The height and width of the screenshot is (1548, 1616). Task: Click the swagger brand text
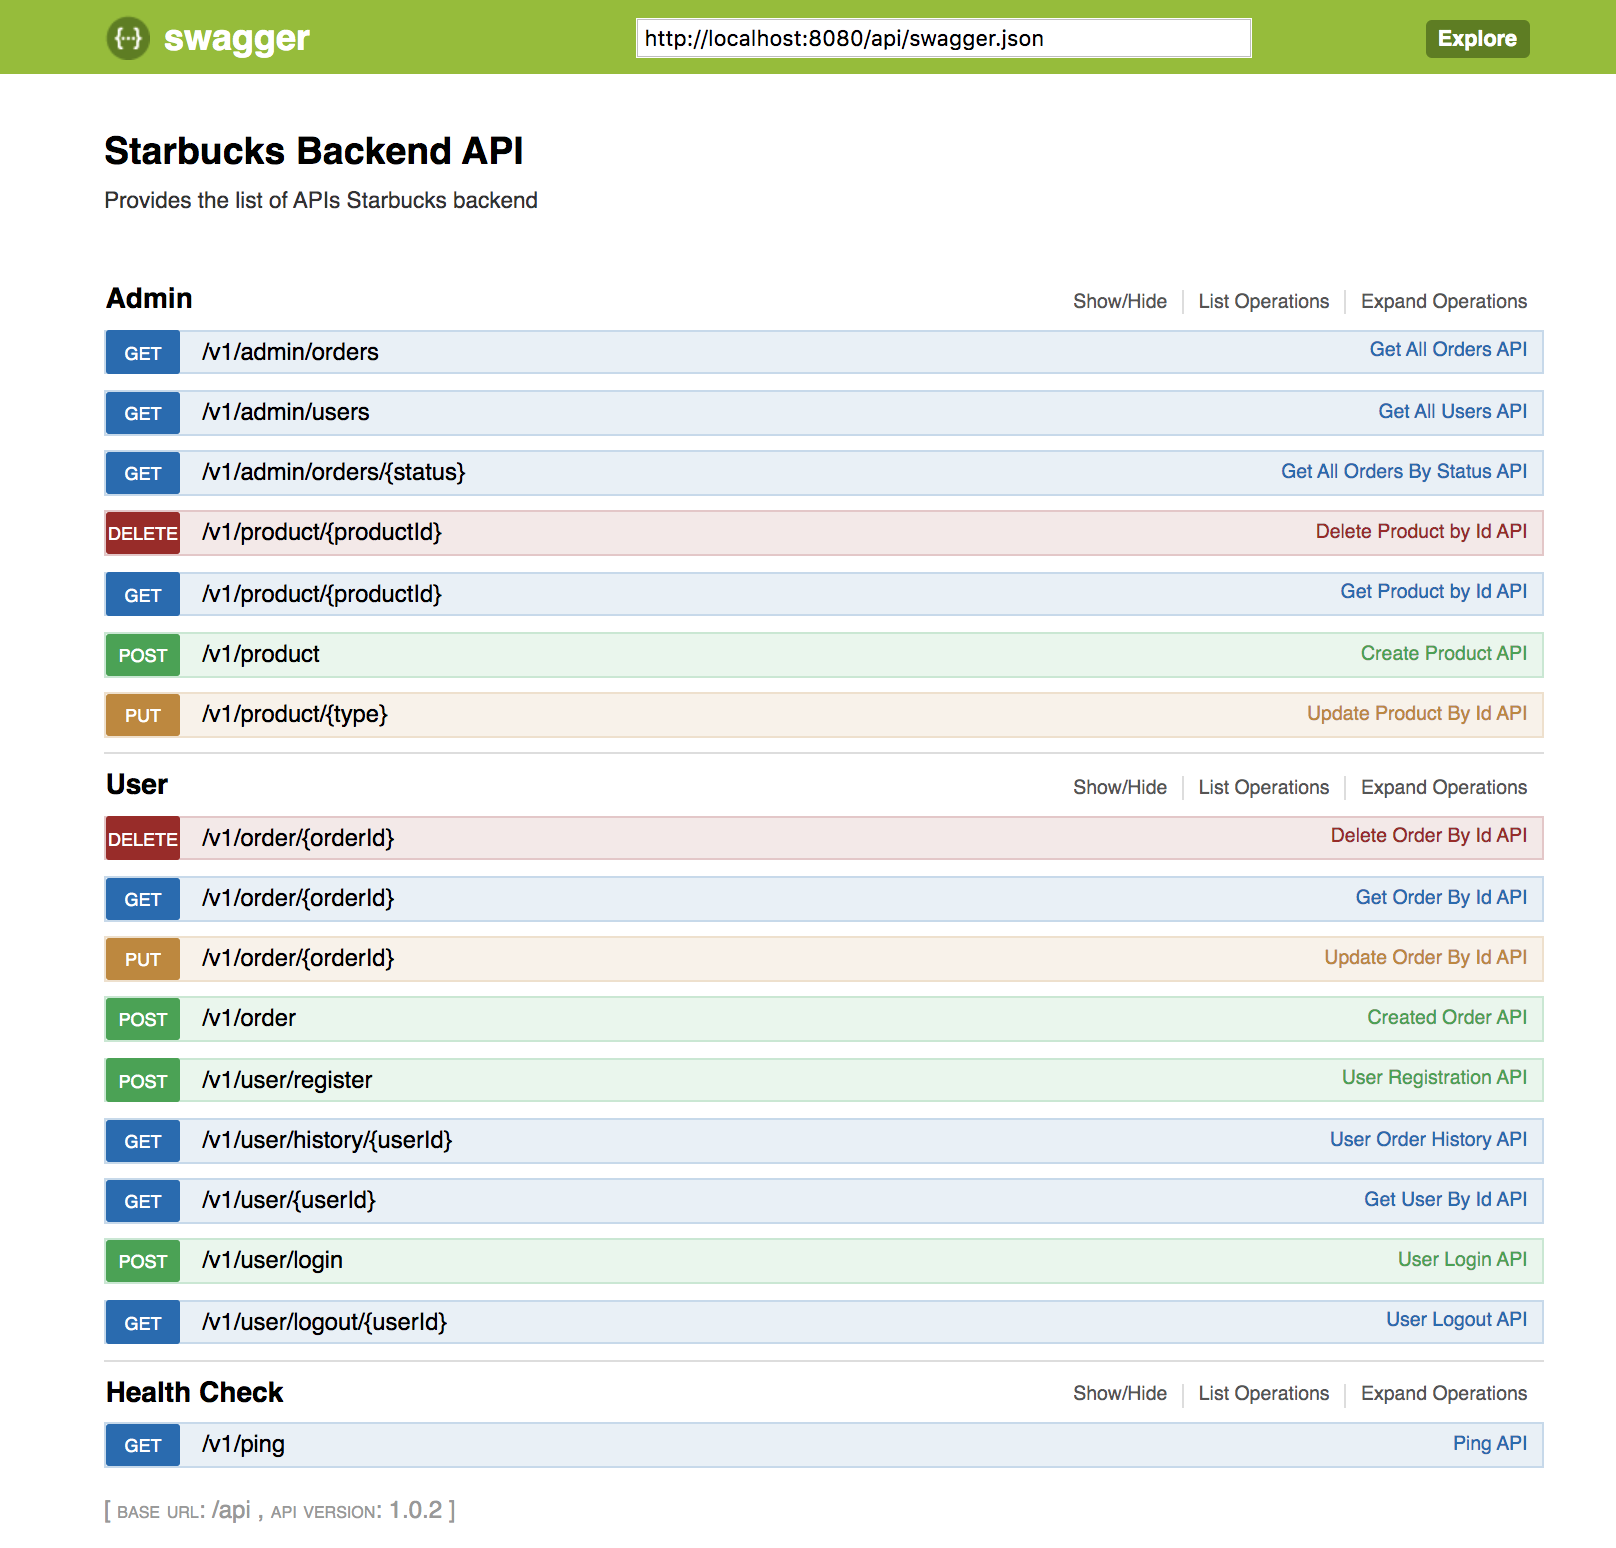pyautogui.click(x=237, y=39)
